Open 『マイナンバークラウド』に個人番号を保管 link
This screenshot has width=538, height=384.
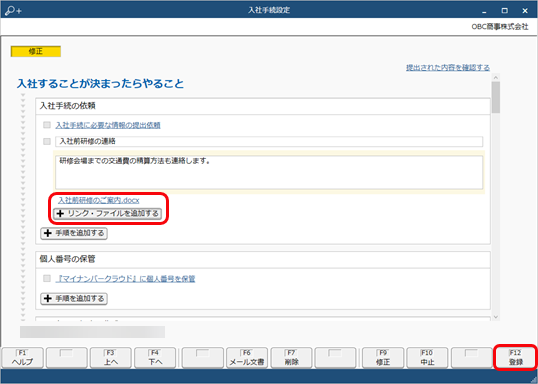(125, 279)
